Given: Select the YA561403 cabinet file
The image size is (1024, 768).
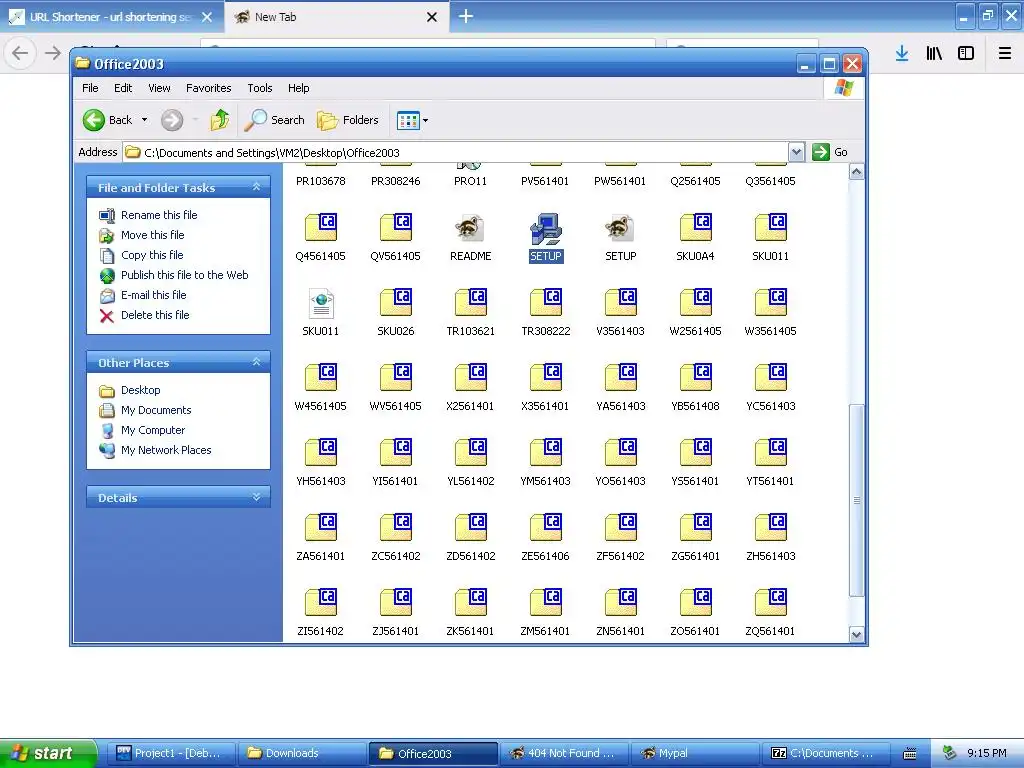Looking at the screenshot, I should point(620,378).
